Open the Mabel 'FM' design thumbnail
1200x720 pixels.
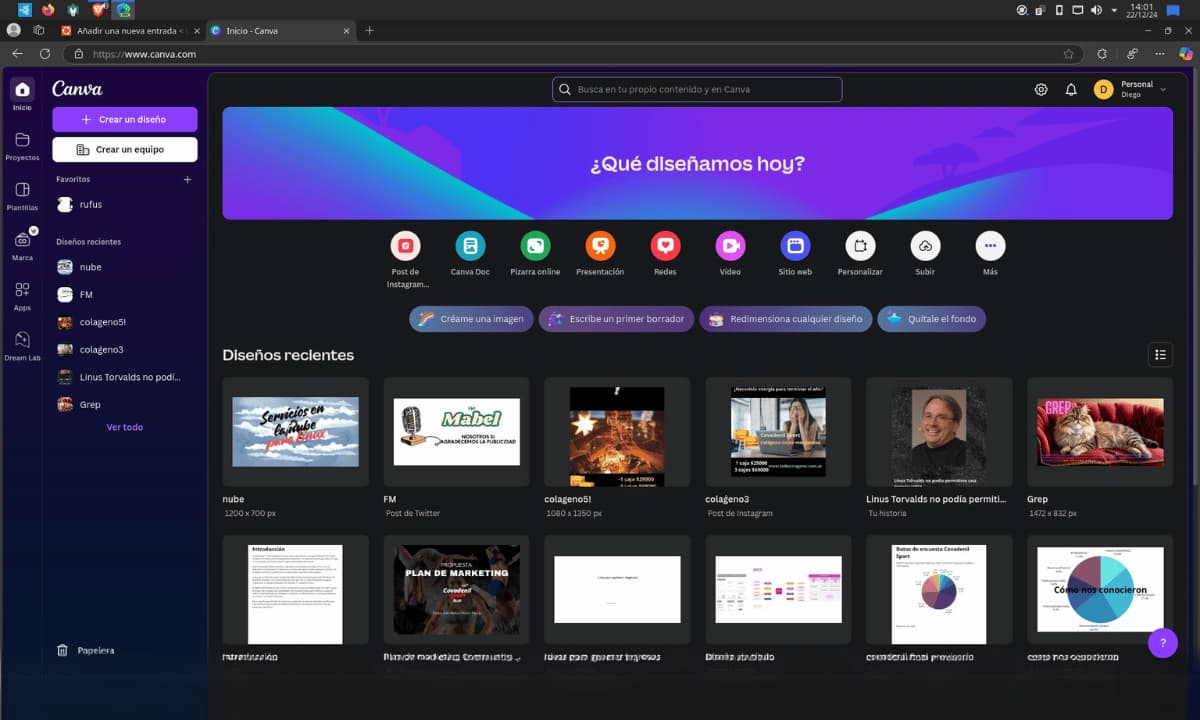pyautogui.click(x=456, y=432)
